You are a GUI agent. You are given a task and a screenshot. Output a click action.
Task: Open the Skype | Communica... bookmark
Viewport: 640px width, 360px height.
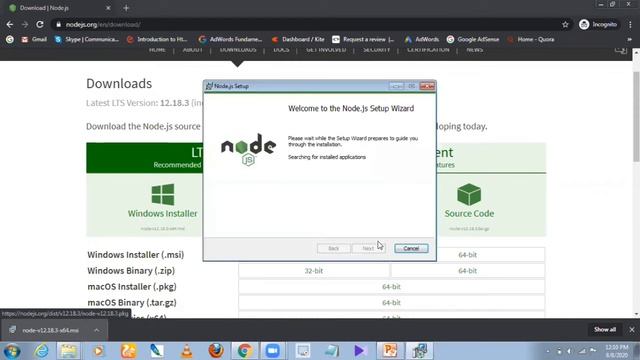point(87,40)
